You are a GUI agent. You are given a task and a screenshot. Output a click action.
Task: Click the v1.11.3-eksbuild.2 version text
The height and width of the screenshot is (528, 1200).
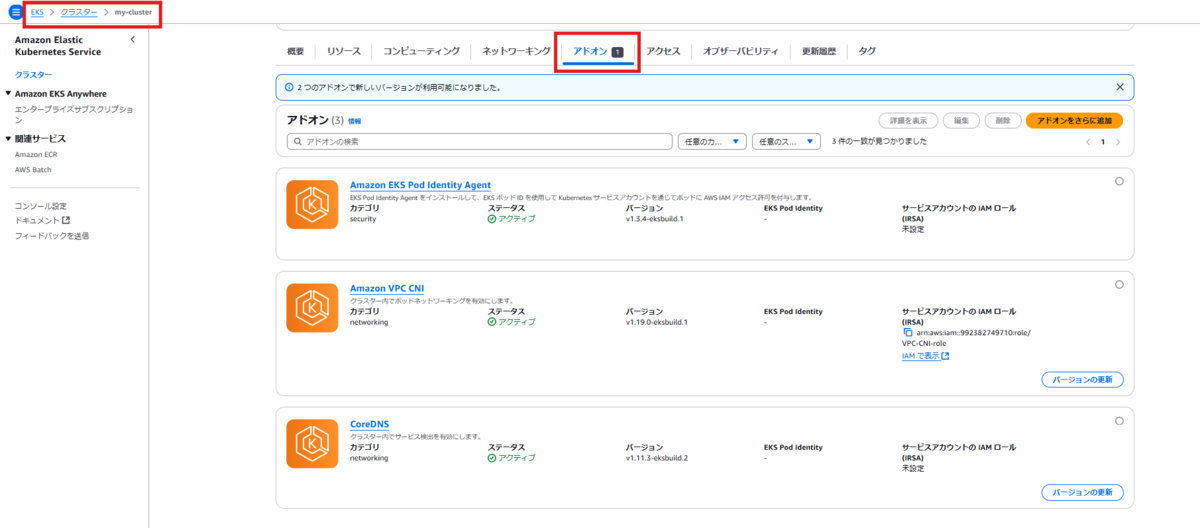click(x=657, y=458)
